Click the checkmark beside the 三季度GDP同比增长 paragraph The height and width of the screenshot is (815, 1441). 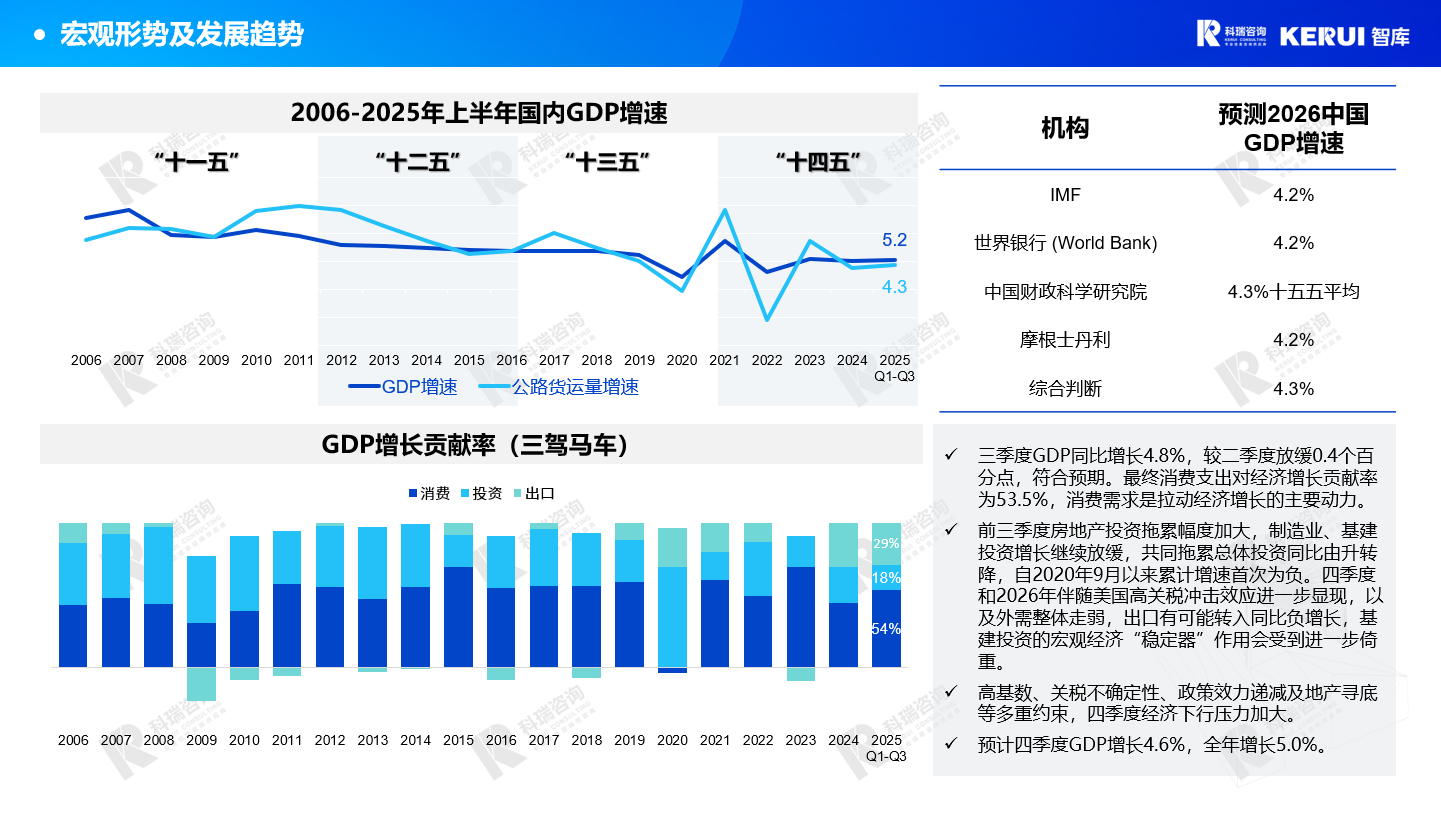pyautogui.click(x=950, y=454)
